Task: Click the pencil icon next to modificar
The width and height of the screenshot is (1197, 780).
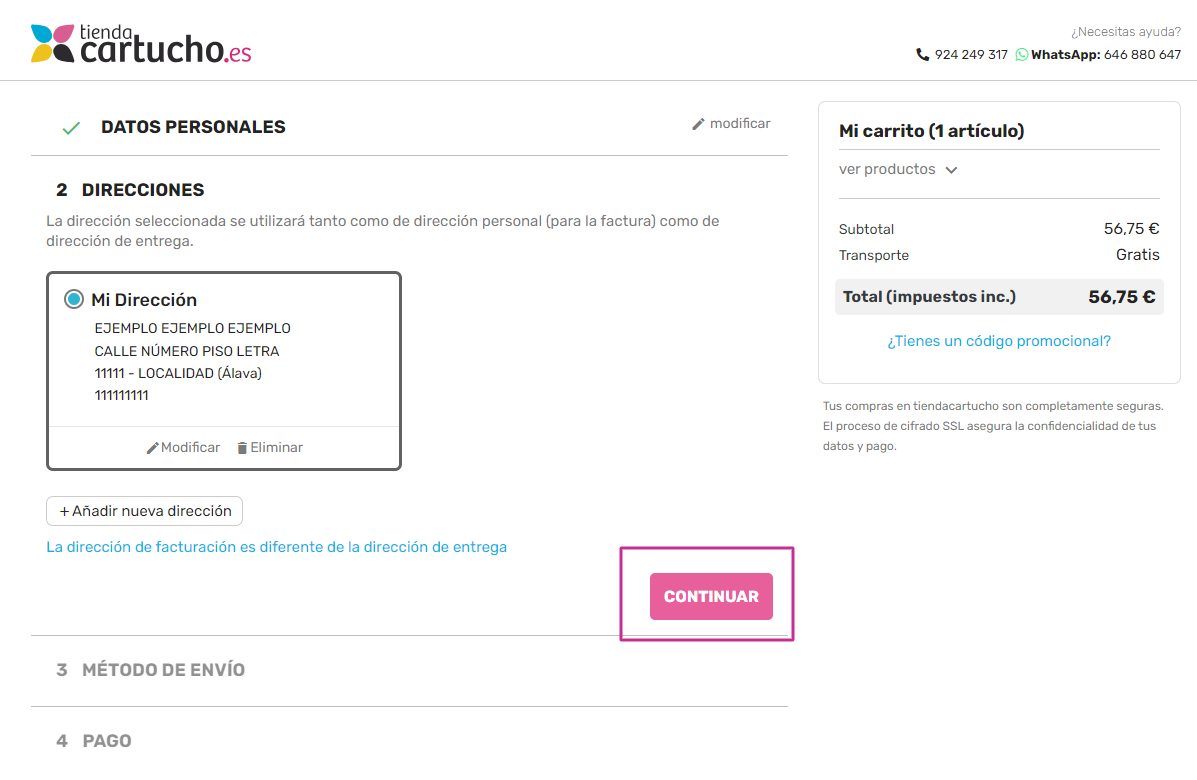Action: pyautogui.click(x=698, y=124)
